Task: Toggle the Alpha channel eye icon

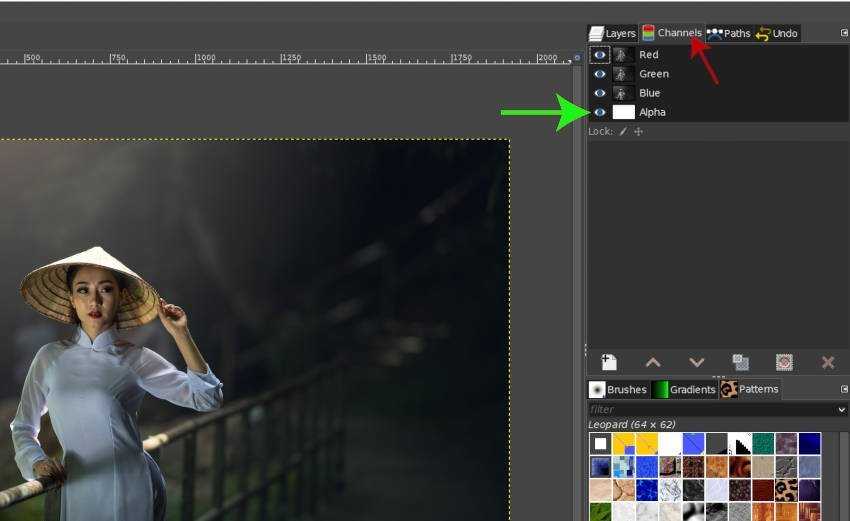Action: (x=600, y=112)
